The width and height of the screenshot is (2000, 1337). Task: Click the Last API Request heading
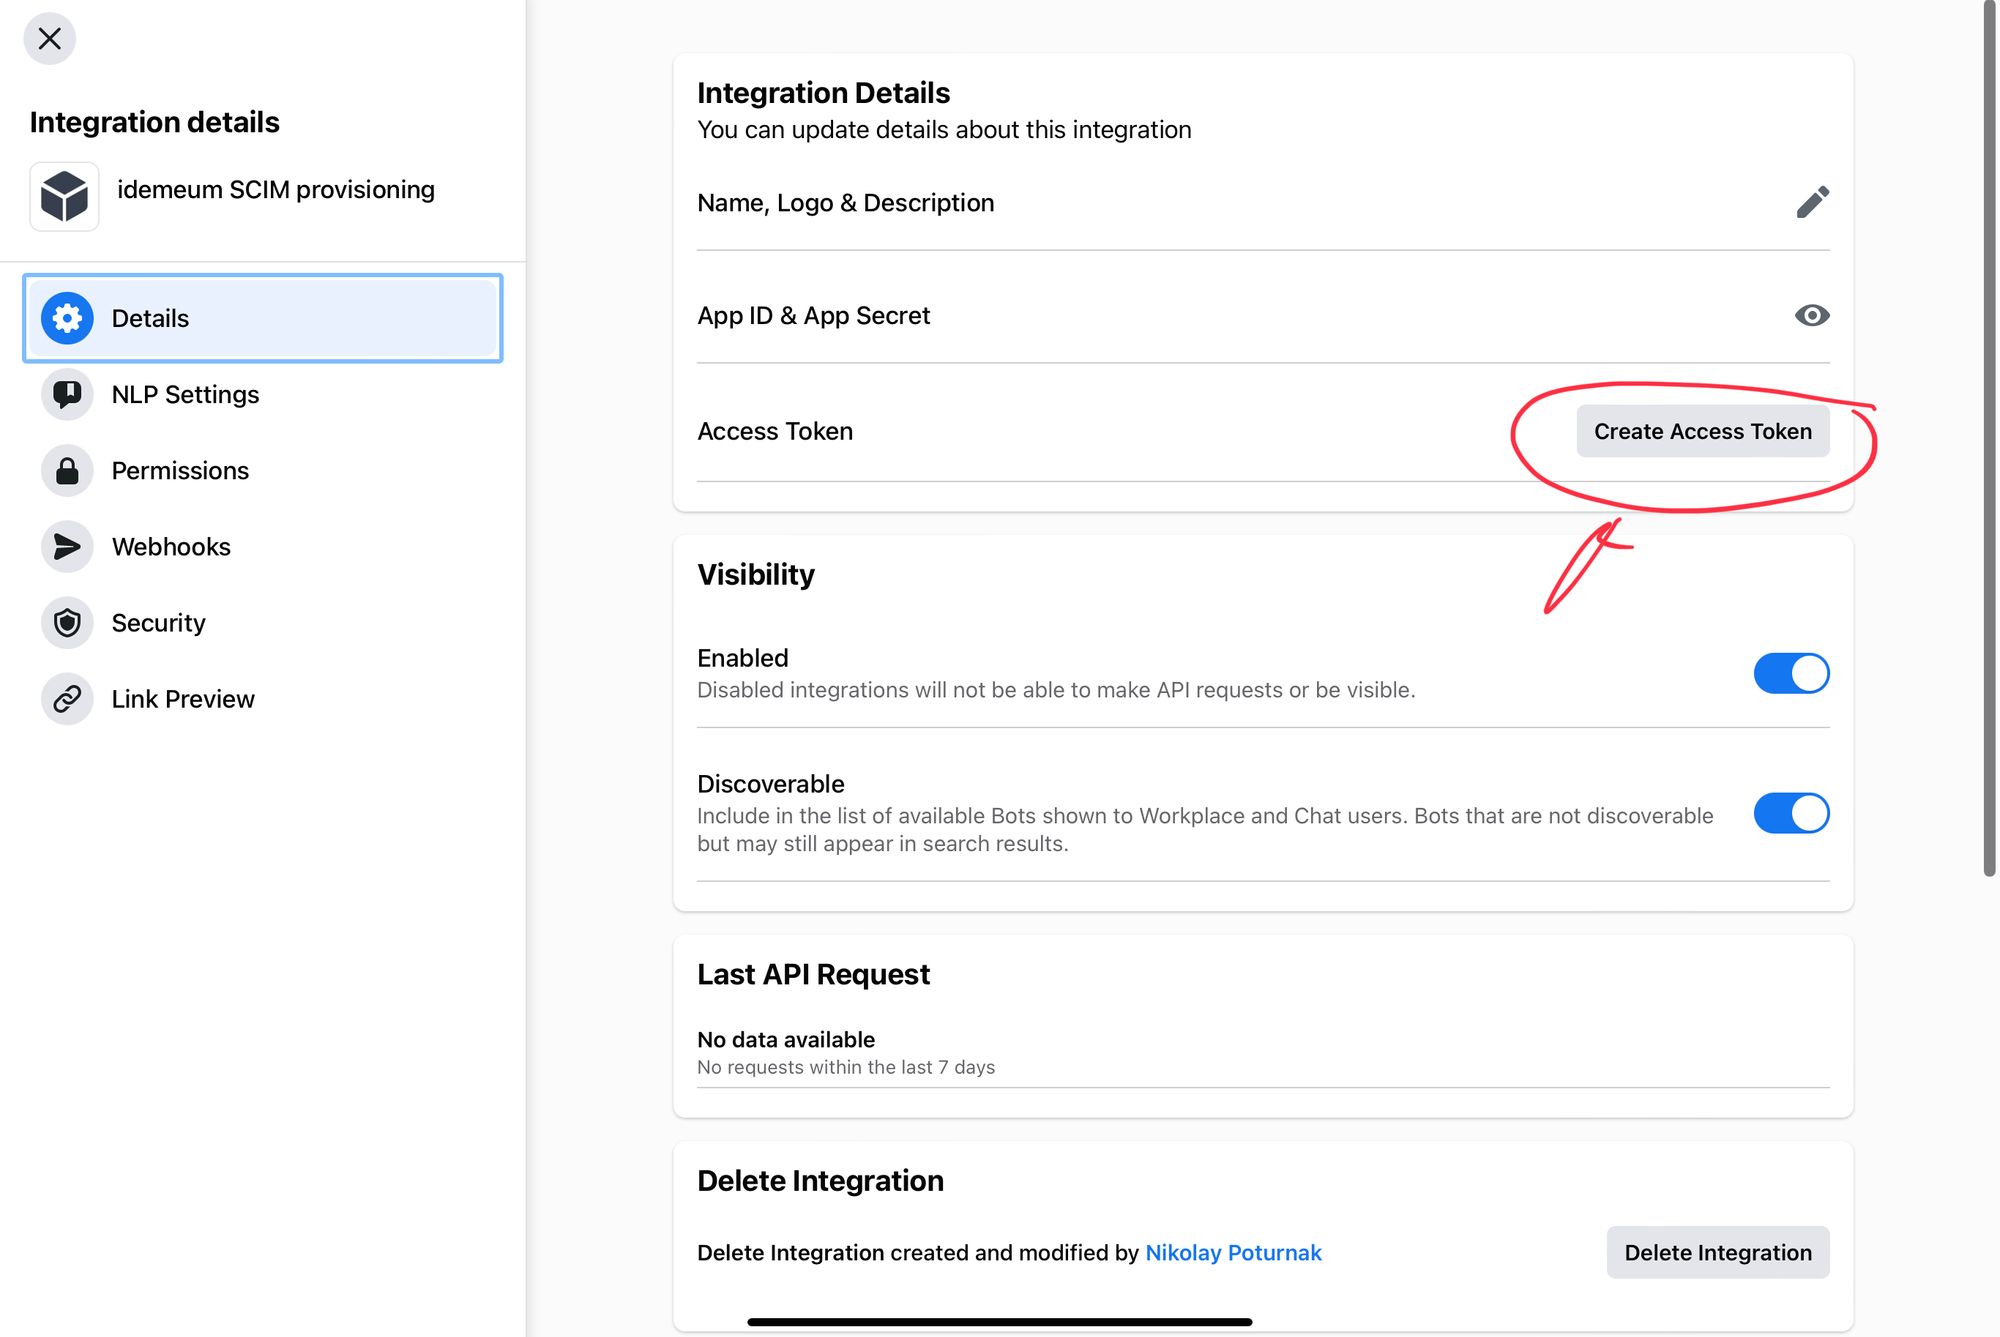tap(813, 974)
